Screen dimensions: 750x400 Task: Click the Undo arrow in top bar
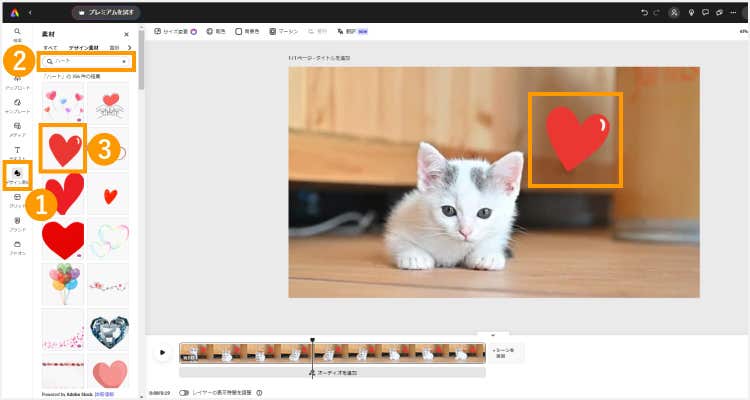(x=642, y=13)
